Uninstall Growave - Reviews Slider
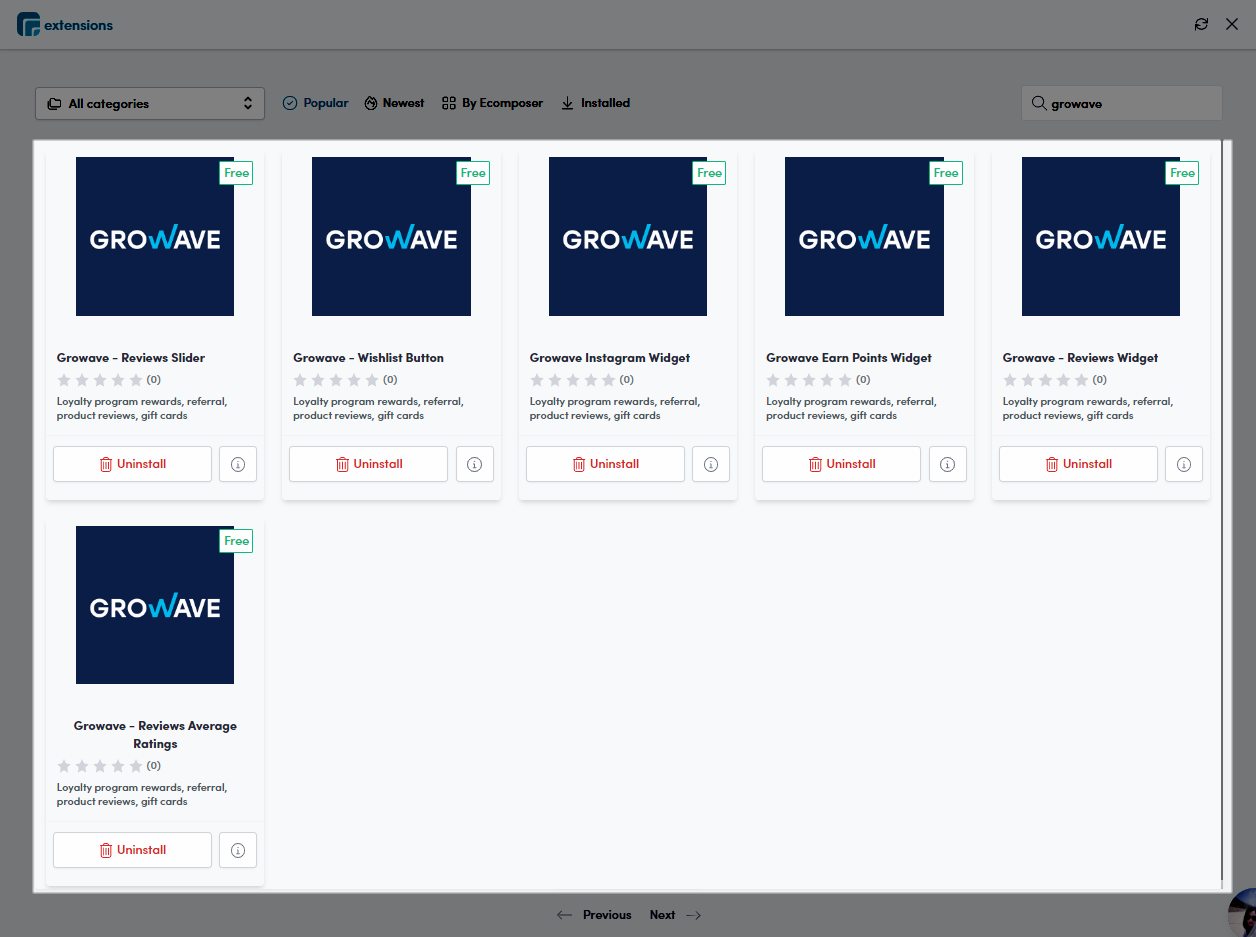Image resolution: width=1256 pixels, height=937 pixels. coord(132,464)
